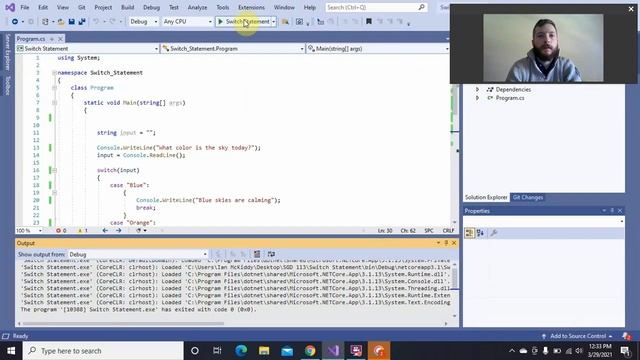Expand the Program.cs node in Solution Explorer
This screenshot has width=640, height=360.
click(477, 98)
